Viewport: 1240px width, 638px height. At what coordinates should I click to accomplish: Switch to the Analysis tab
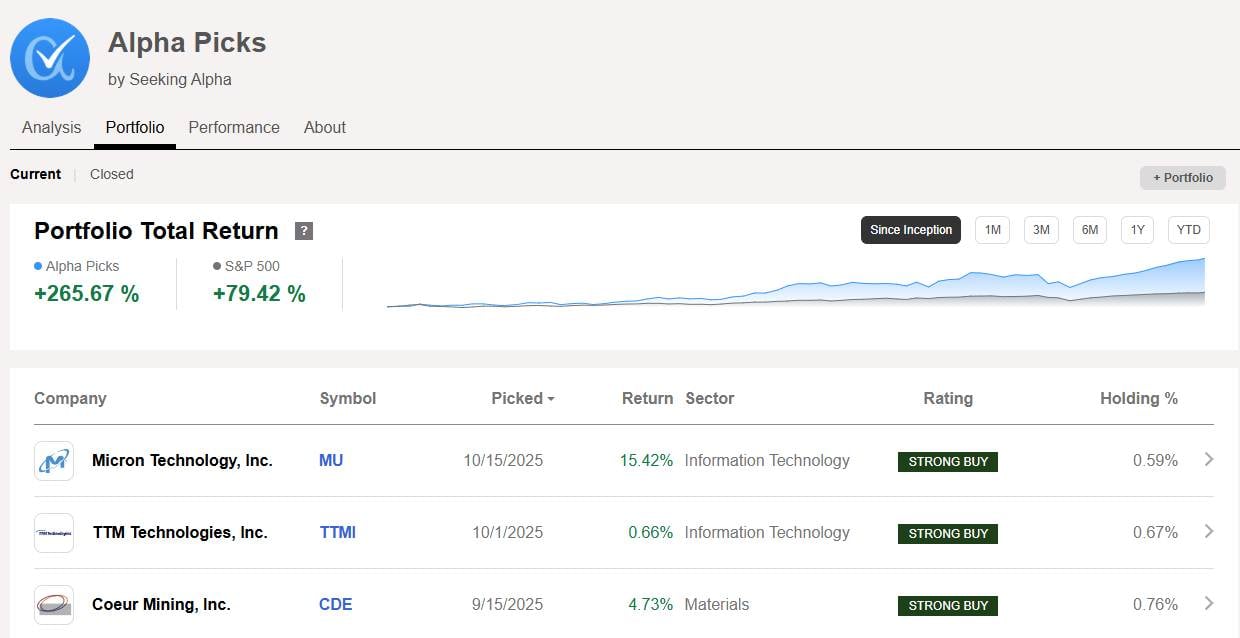coord(52,127)
